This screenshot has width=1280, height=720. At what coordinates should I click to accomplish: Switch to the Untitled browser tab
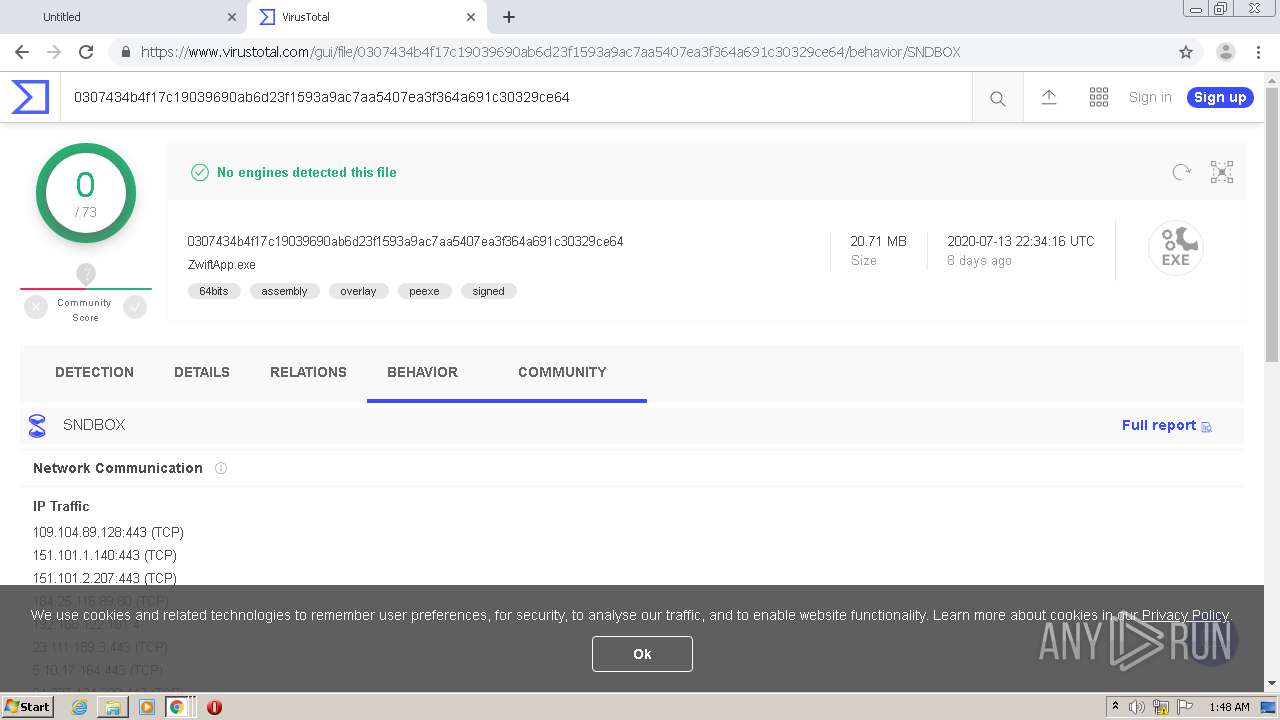pos(124,17)
